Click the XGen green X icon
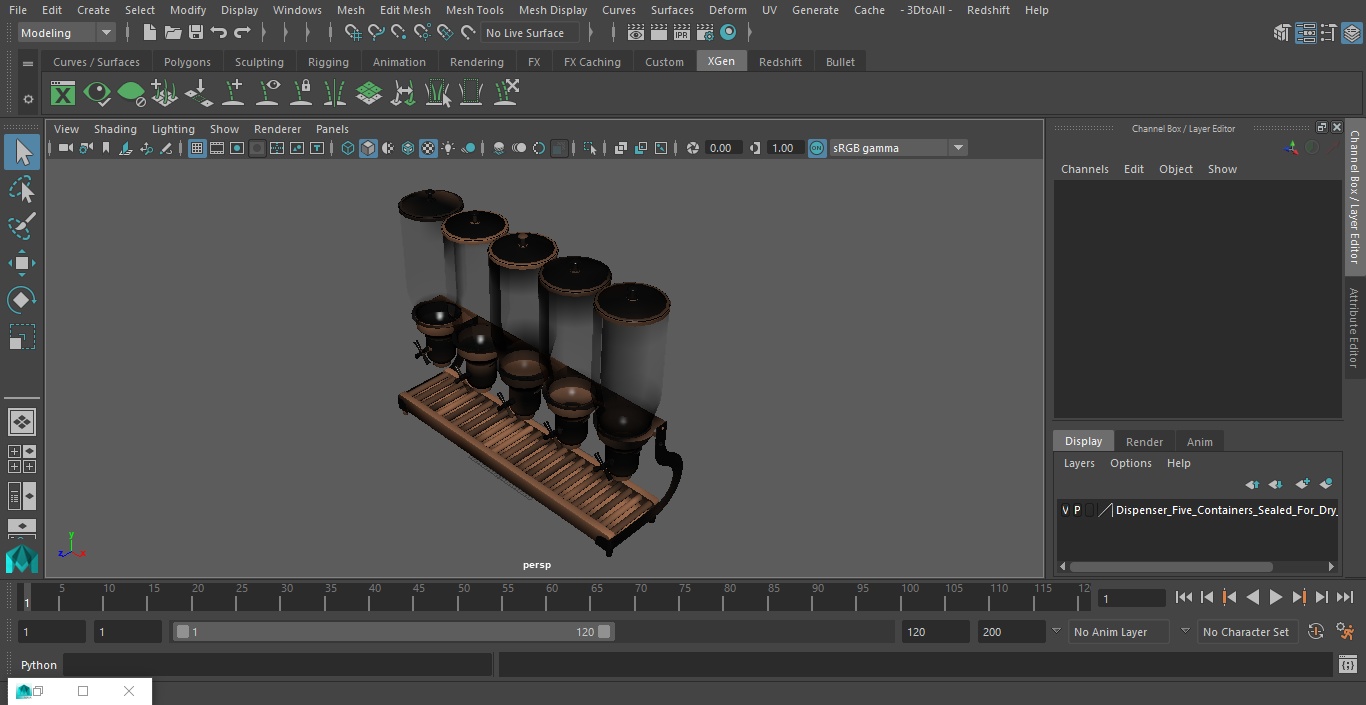This screenshot has width=1366, height=705. (63, 94)
